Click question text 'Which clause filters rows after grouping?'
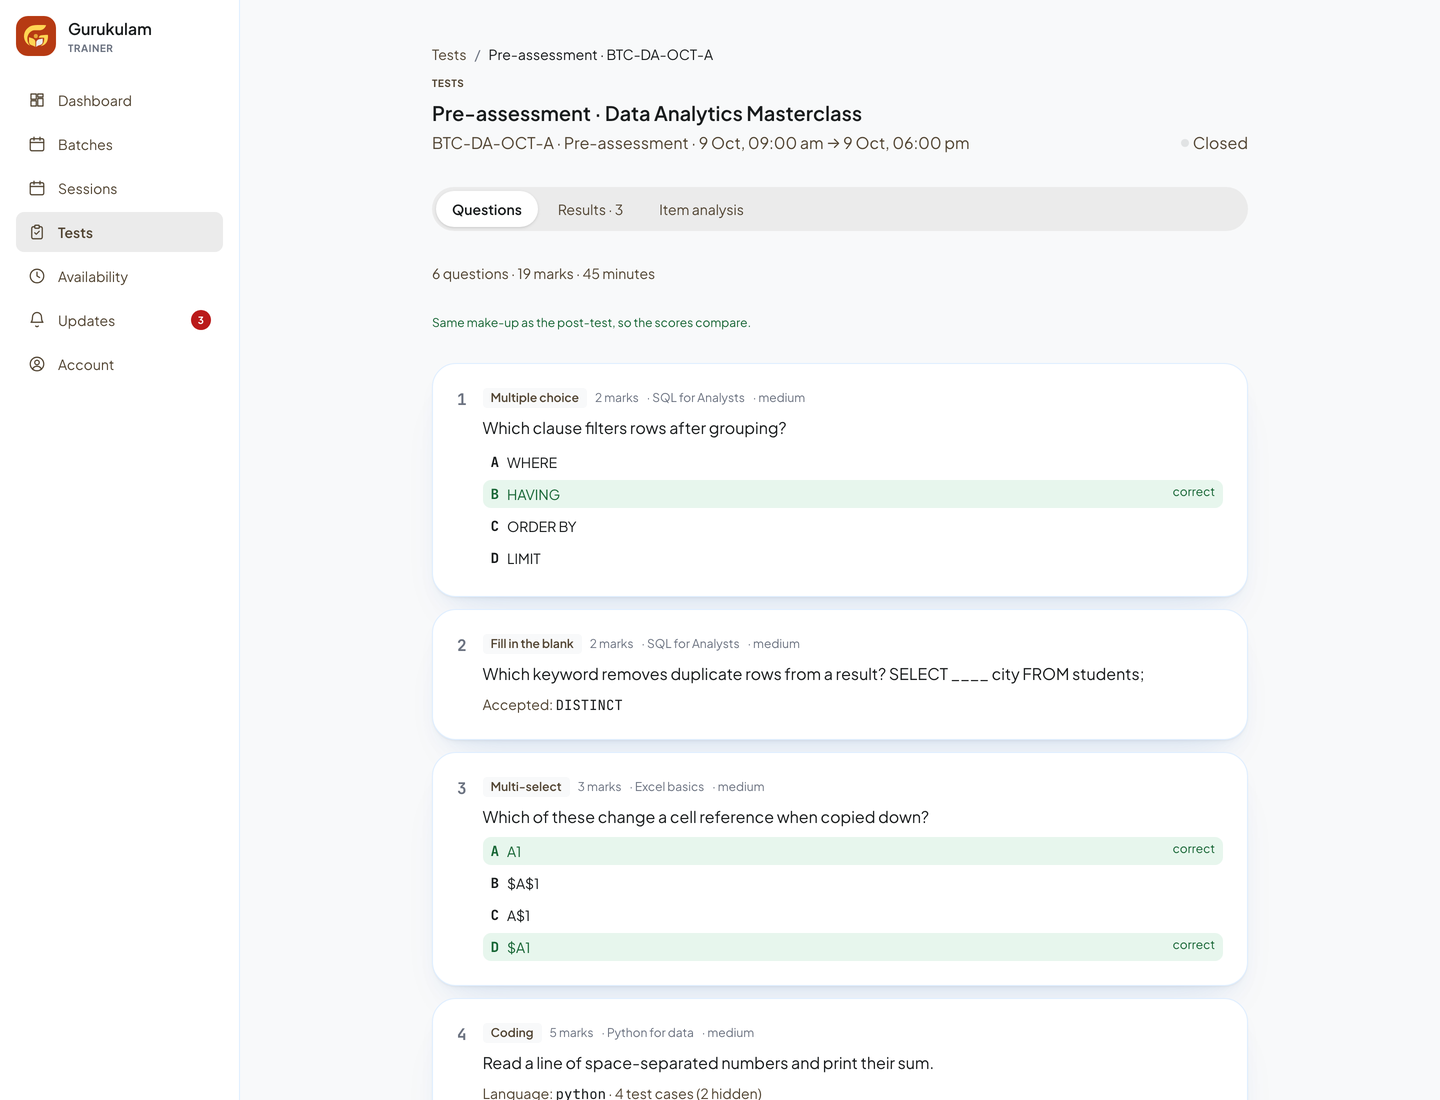The image size is (1440, 1100). 634,428
